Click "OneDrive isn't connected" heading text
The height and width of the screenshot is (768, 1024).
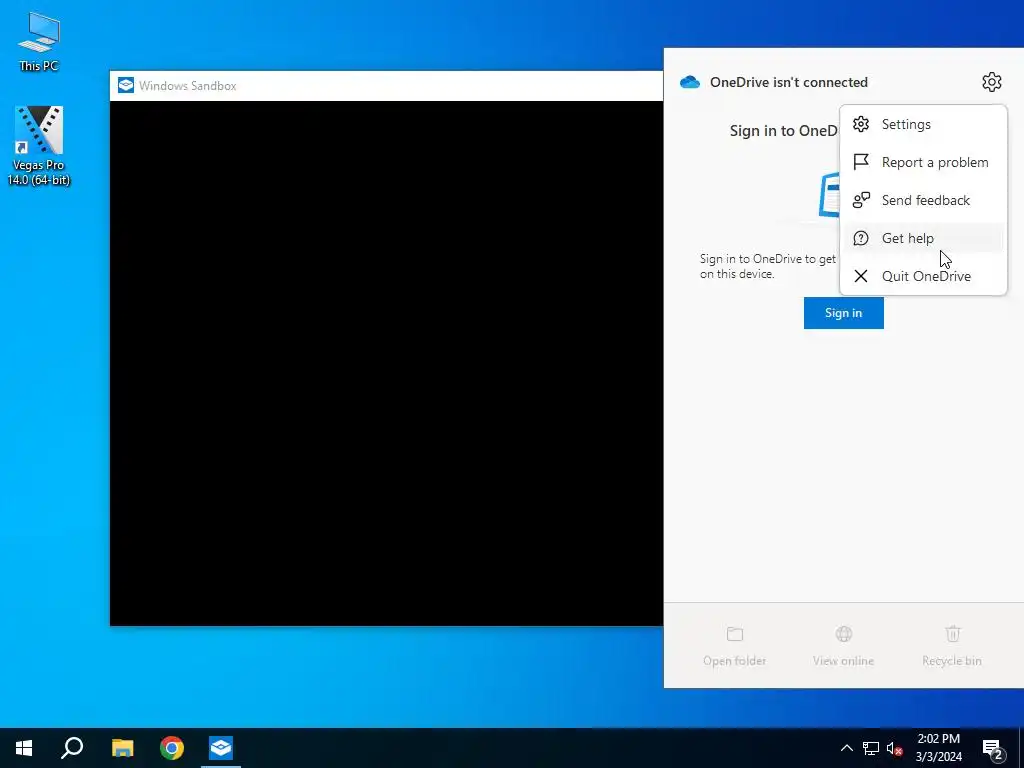tap(789, 82)
